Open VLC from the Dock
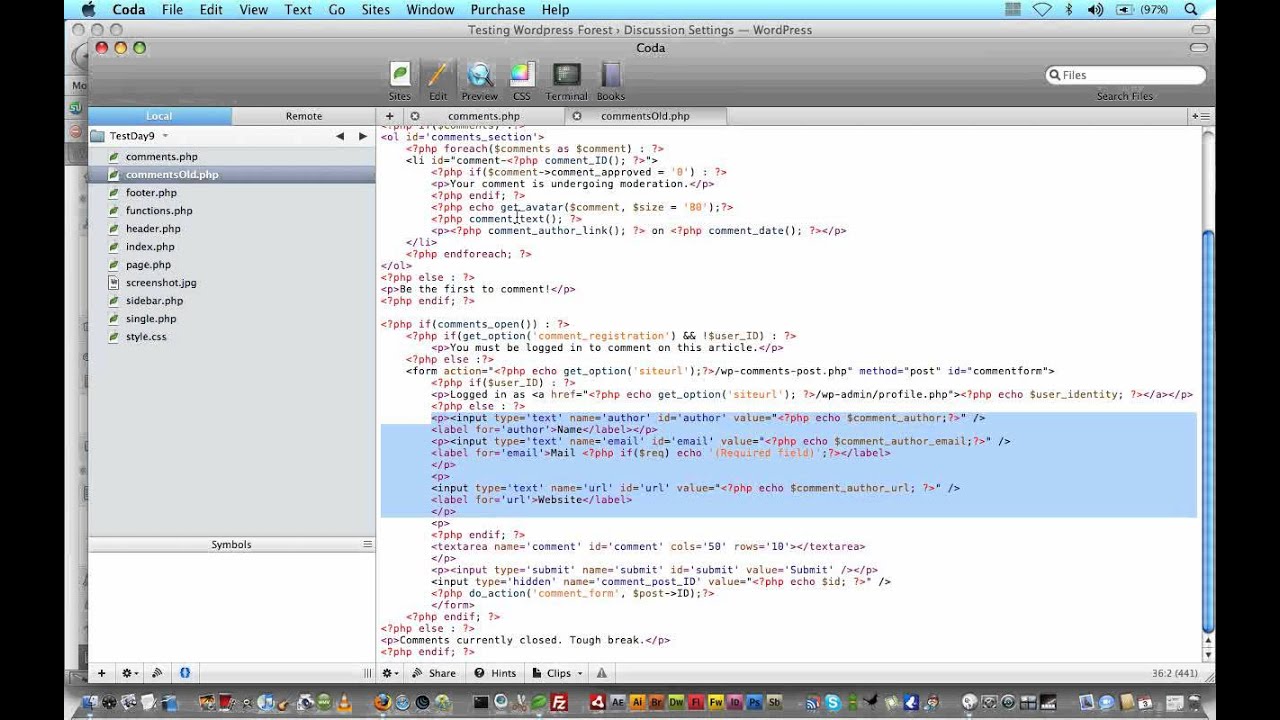Image resolution: width=1280 pixels, height=720 pixels. tap(344, 702)
